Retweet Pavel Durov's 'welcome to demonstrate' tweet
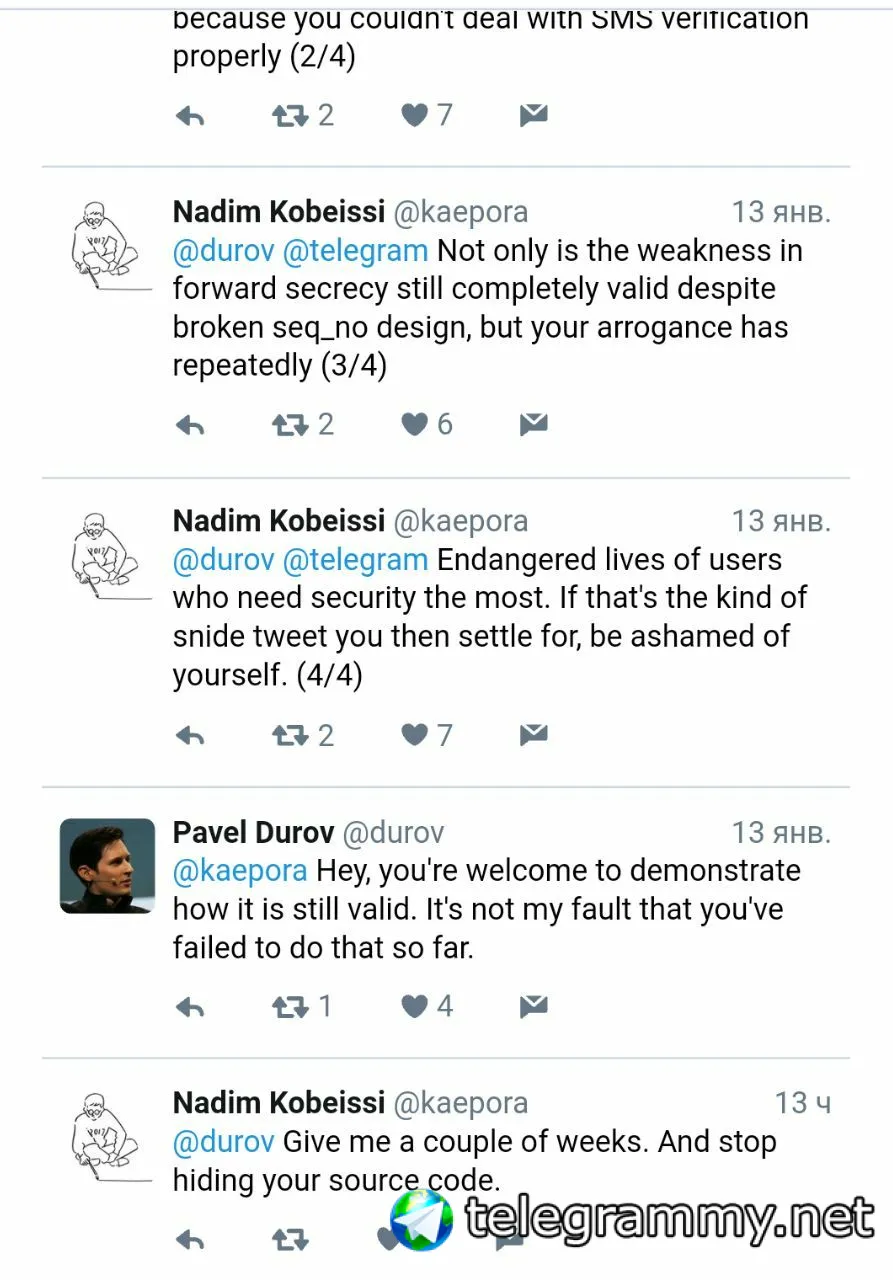Image resolution: width=893 pixels, height=1280 pixels. click(291, 1006)
